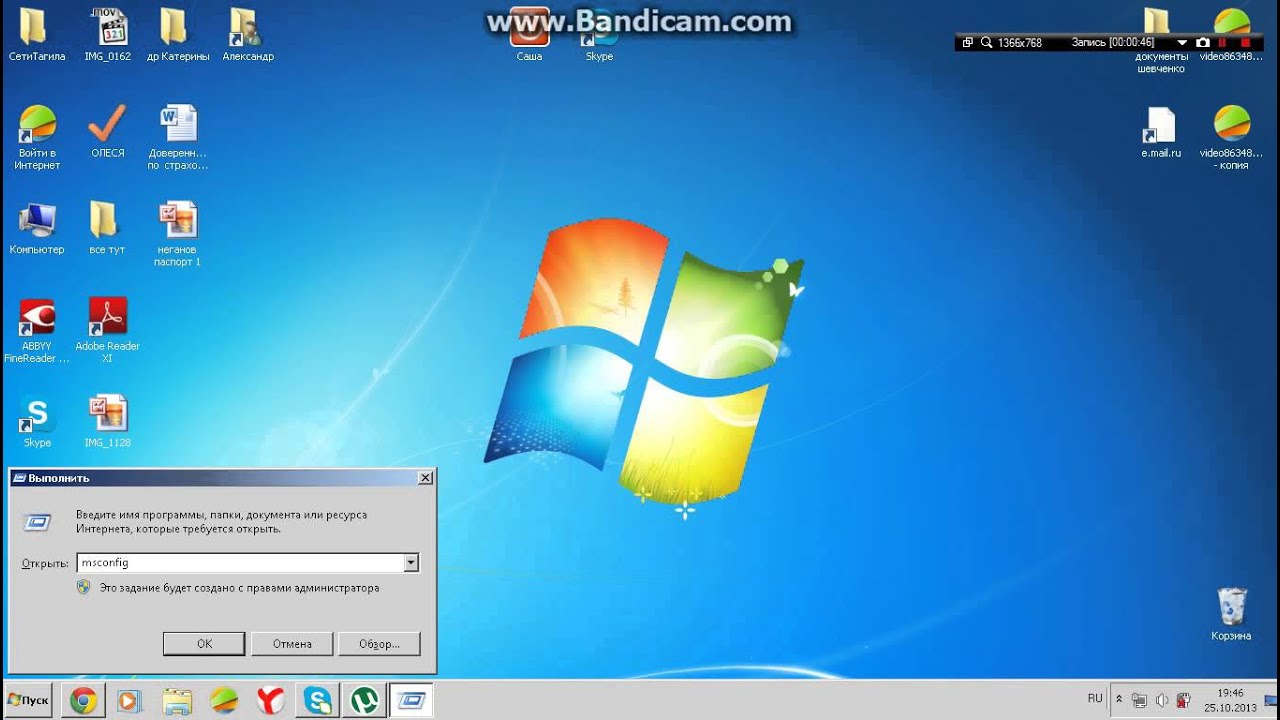The width and height of the screenshot is (1280, 720).
Task: Switch the RU input language indicator
Action: pyautogui.click(x=1095, y=698)
